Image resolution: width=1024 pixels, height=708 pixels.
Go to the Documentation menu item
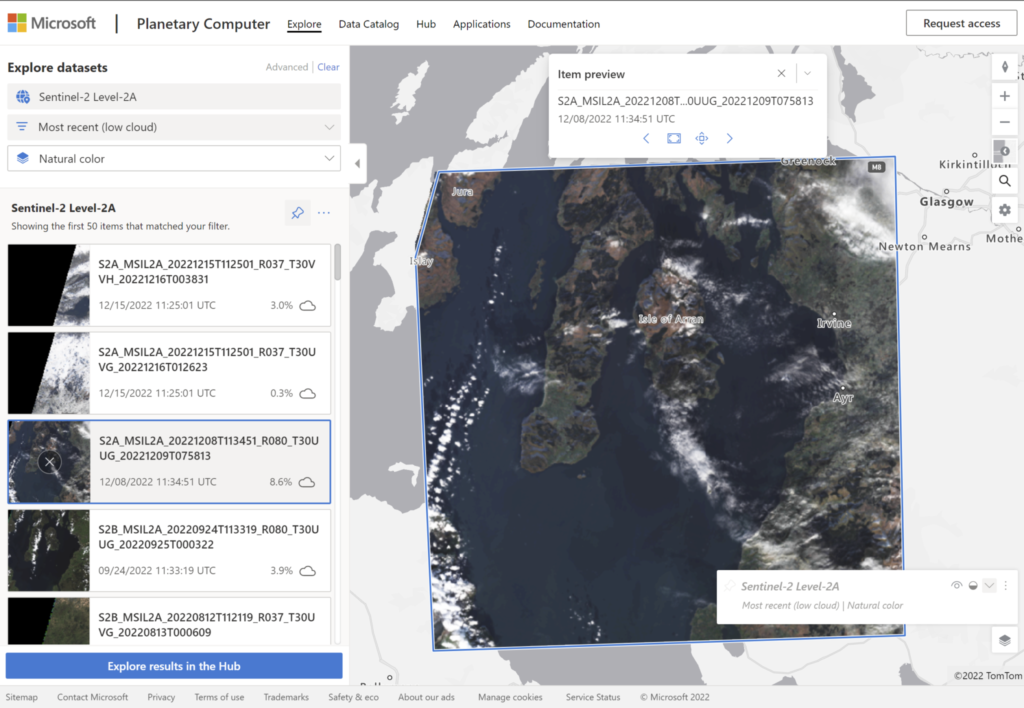[563, 24]
